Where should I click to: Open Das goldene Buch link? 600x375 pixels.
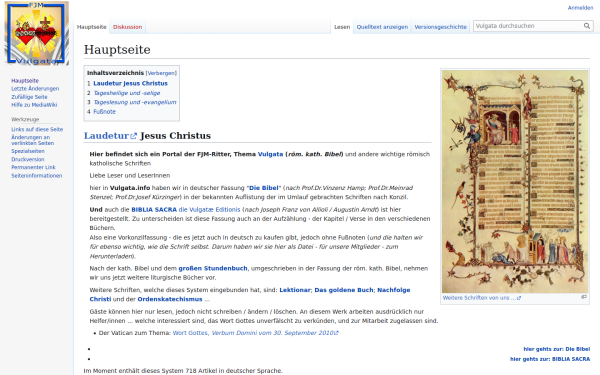[x=344, y=290]
